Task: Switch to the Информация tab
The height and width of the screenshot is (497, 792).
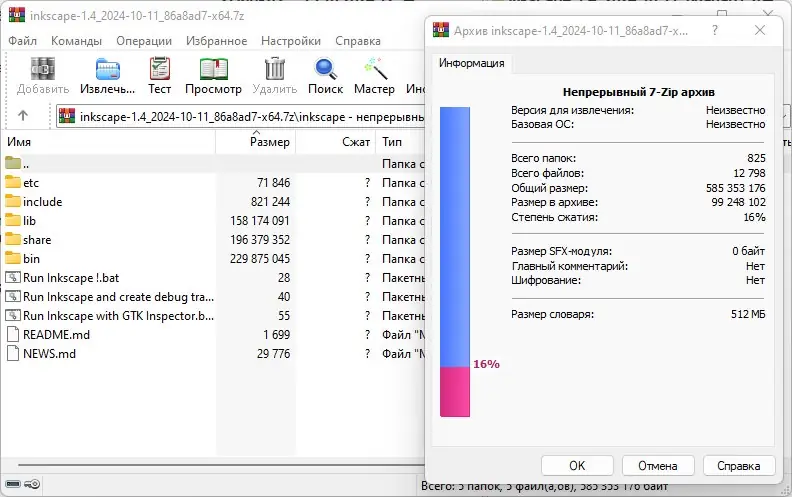Action: click(471, 63)
